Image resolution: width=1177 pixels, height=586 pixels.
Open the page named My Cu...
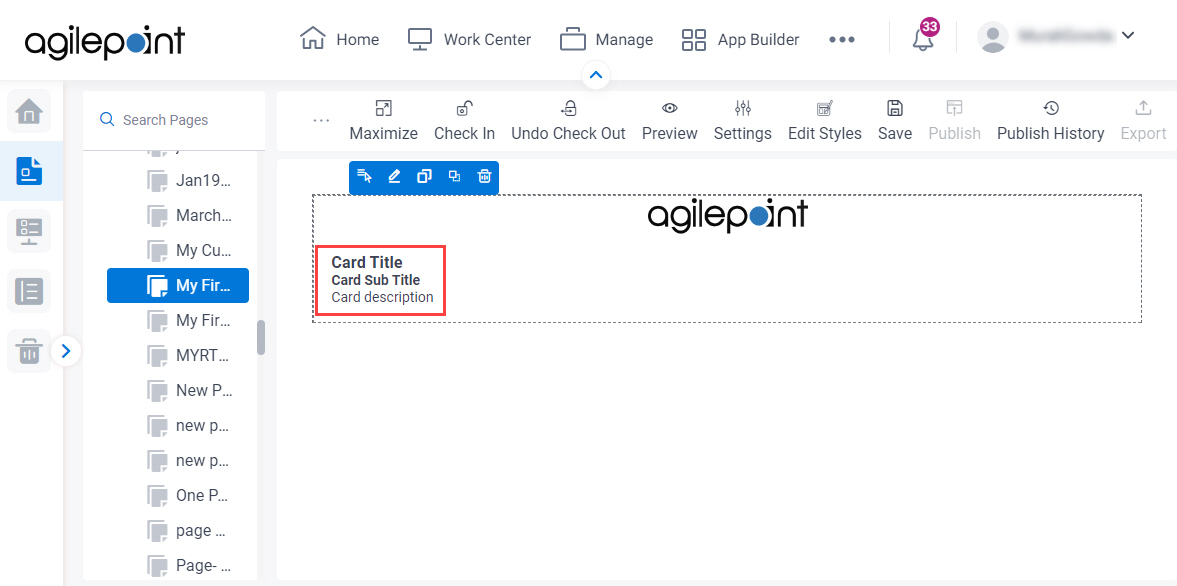[x=189, y=251]
